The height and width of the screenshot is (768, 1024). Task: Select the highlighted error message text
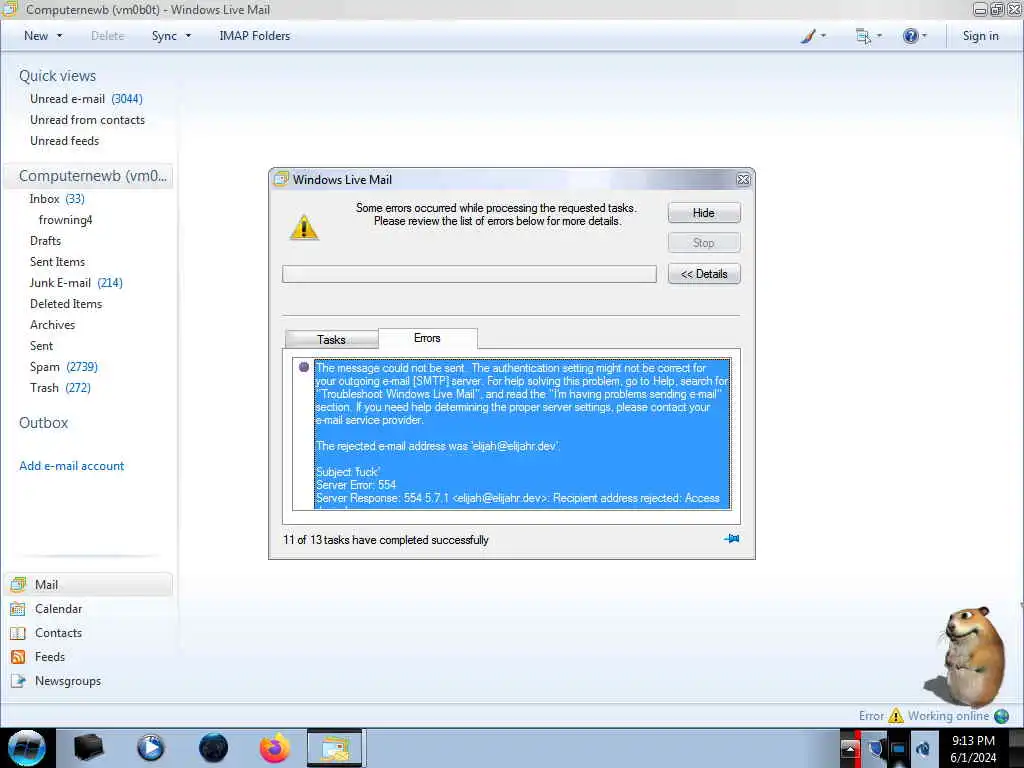[x=522, y=434]
